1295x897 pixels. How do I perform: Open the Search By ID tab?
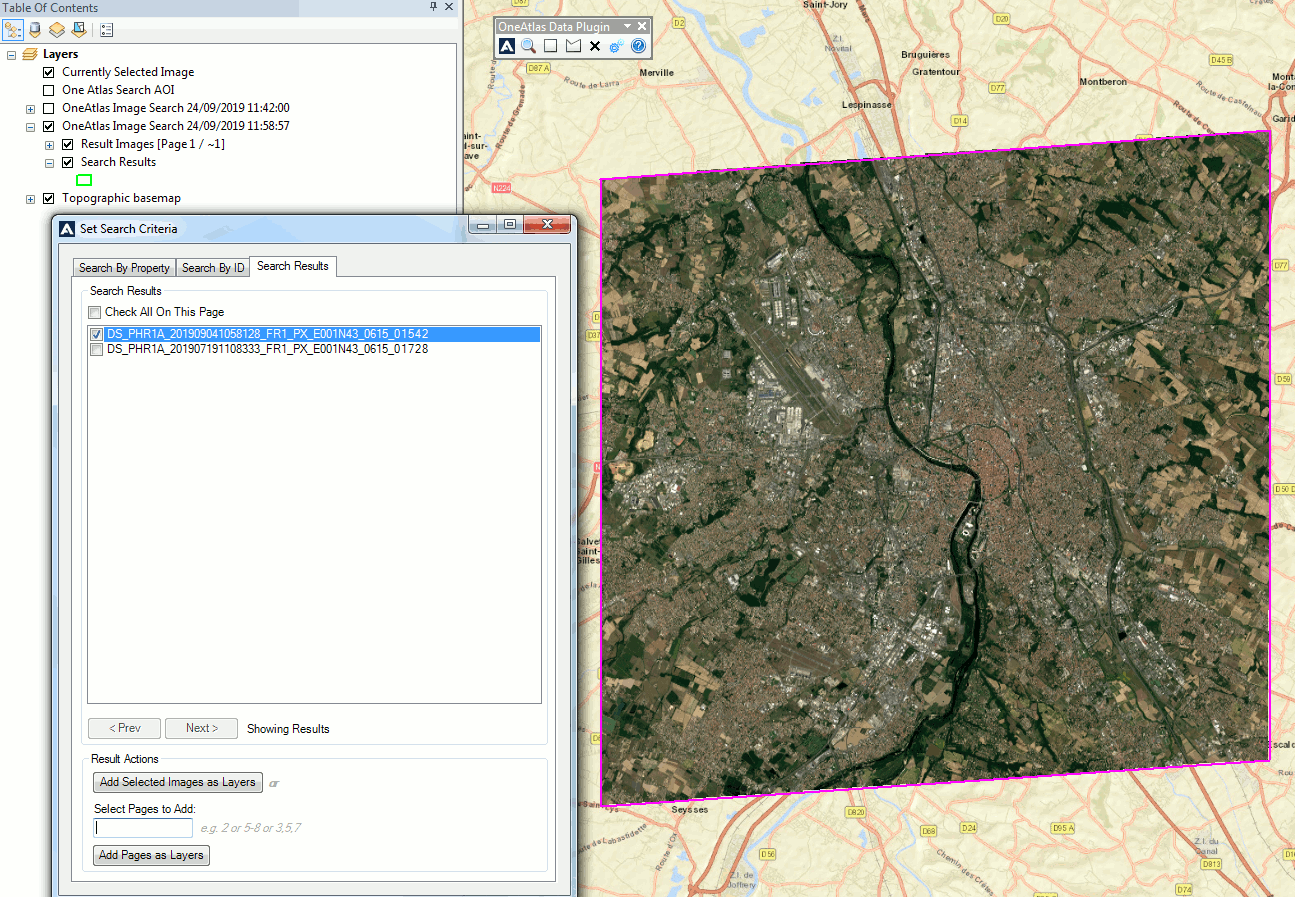point(212,267)
